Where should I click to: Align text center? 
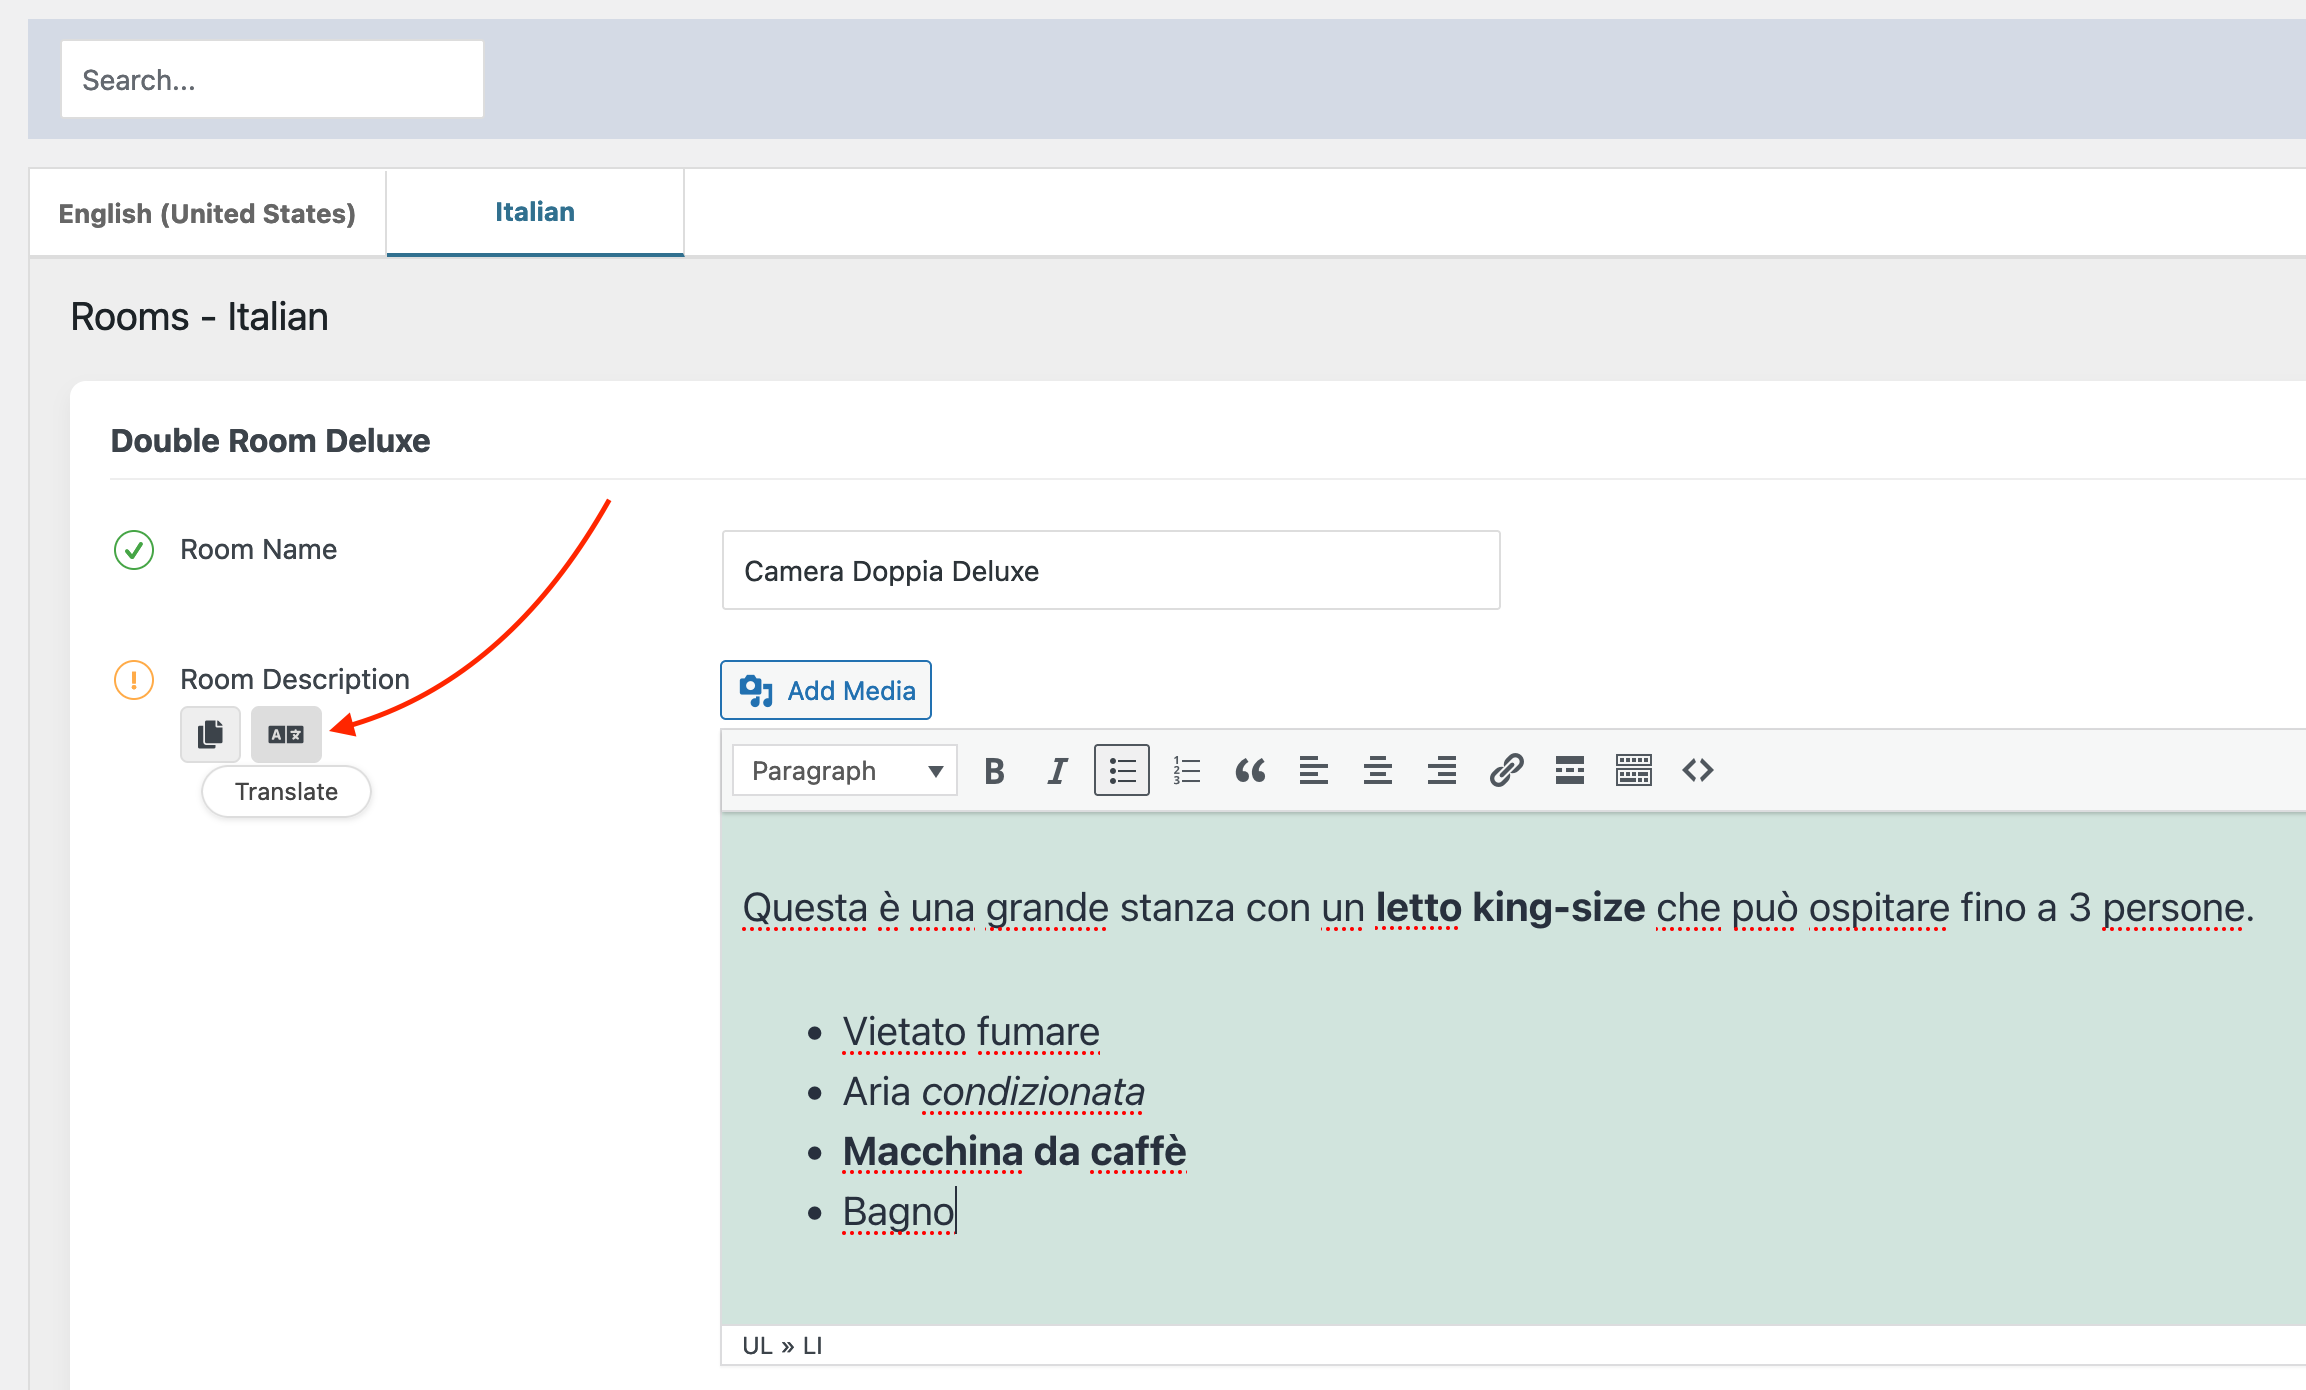(x=1378, y=771)
